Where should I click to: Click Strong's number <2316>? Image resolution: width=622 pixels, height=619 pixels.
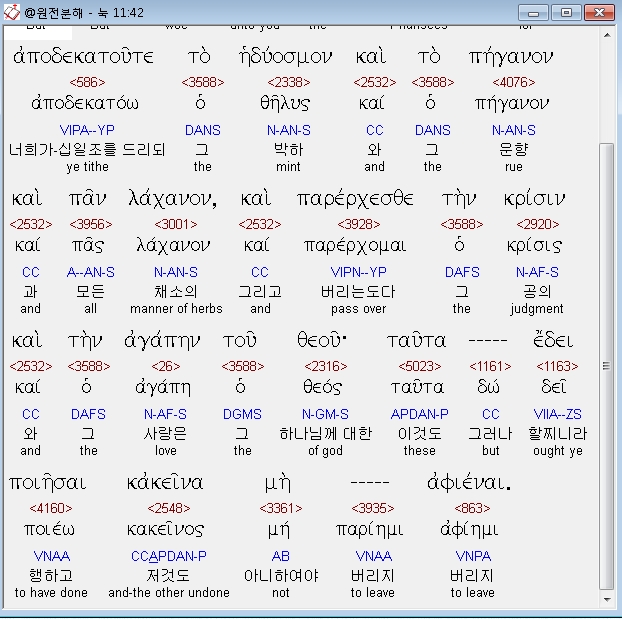[x=326, y=366]
